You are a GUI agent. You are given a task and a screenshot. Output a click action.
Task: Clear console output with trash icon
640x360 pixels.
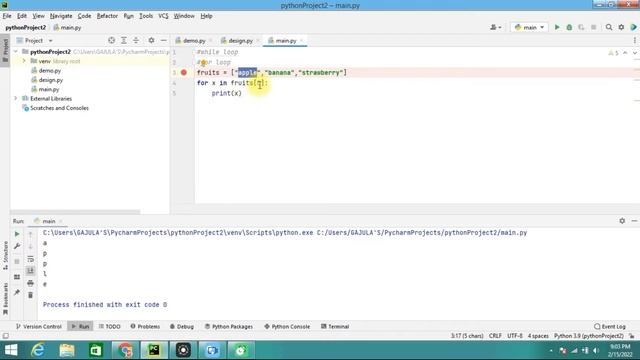click(31, 295)
